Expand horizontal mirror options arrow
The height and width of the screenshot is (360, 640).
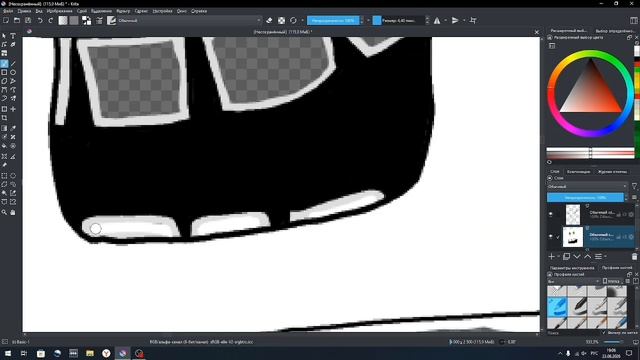[x=445, y=20]
